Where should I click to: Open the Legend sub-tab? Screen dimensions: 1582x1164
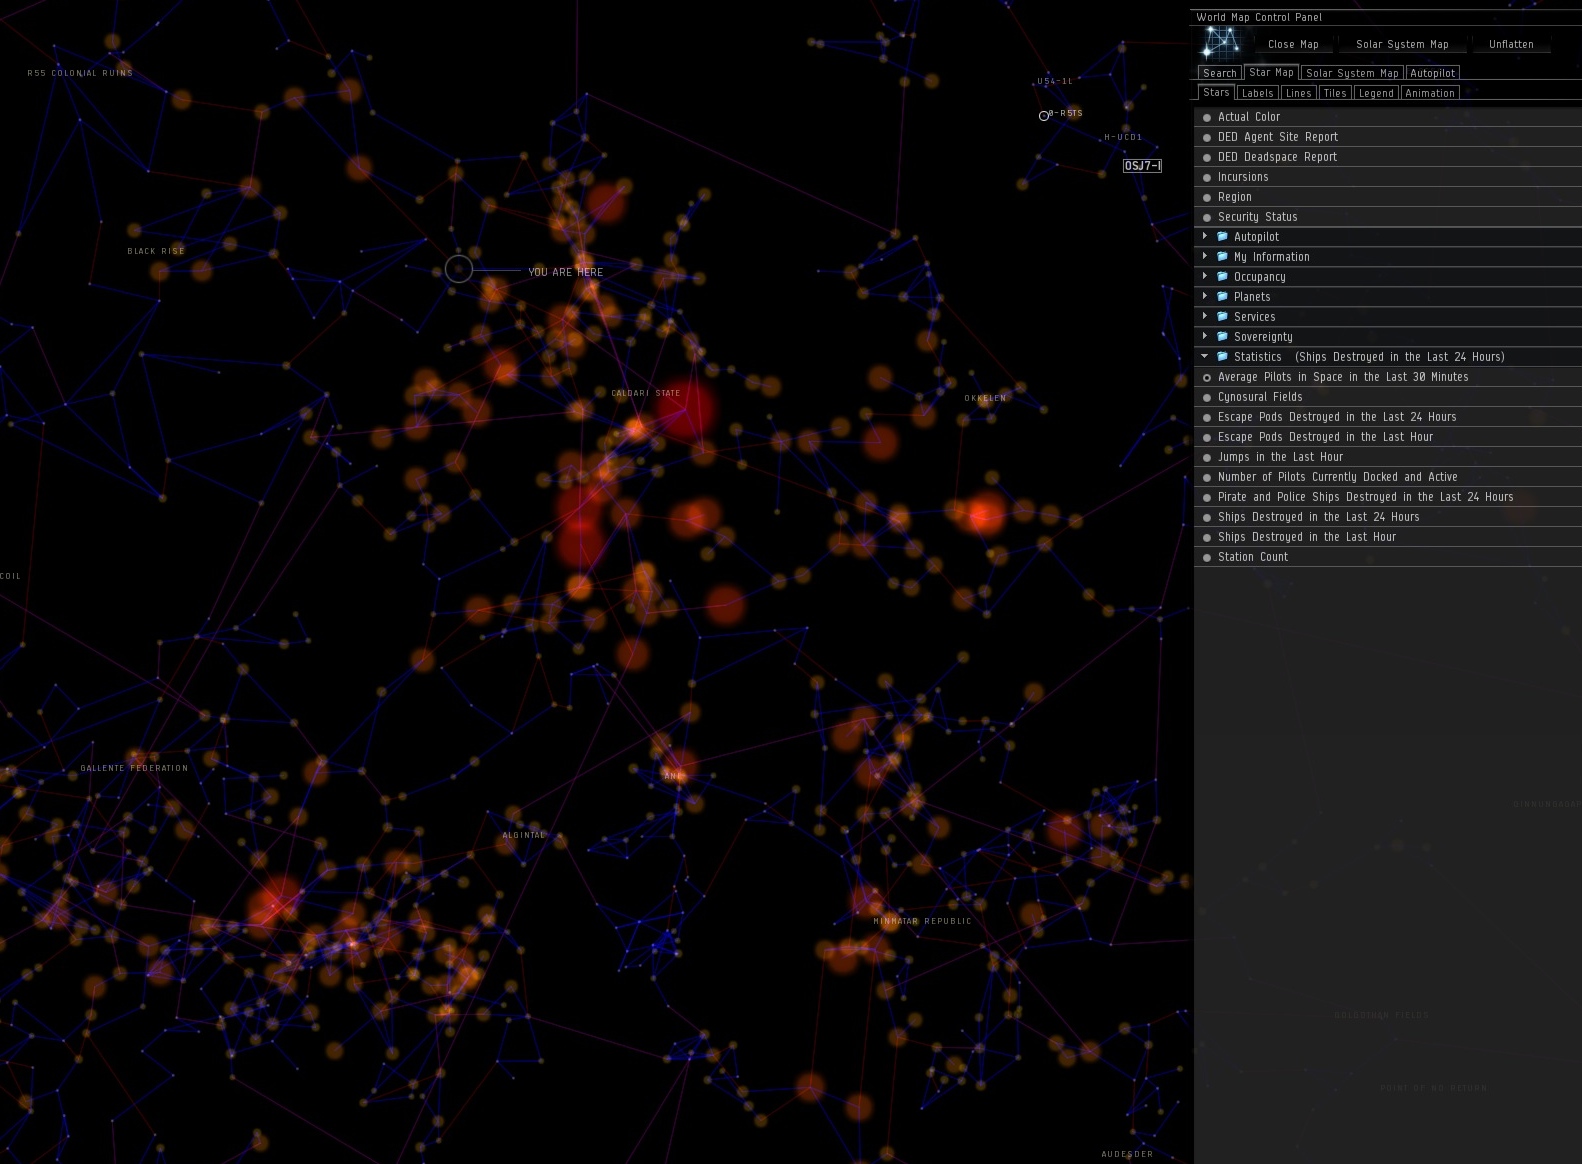[x=1376, y=93]
